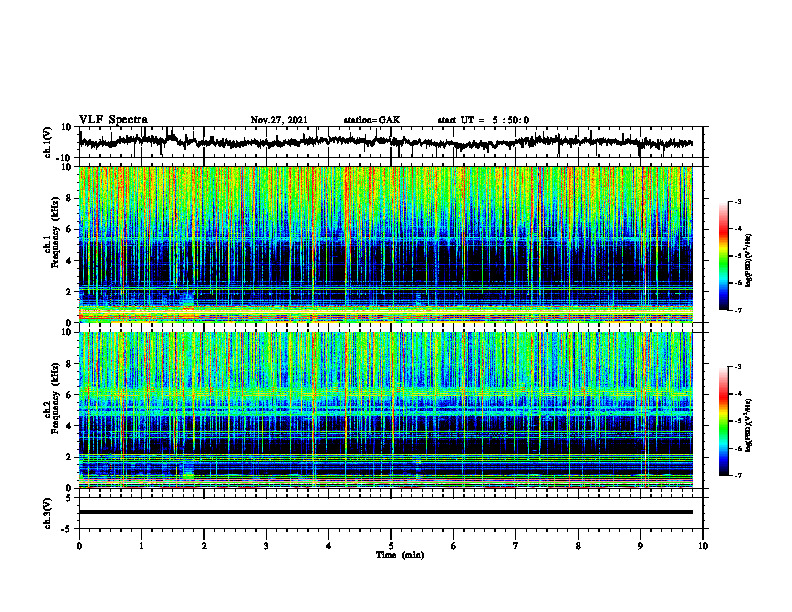
Task: Click the "-3" label on ch.2 color bar
Action: [x=738, y=367]
